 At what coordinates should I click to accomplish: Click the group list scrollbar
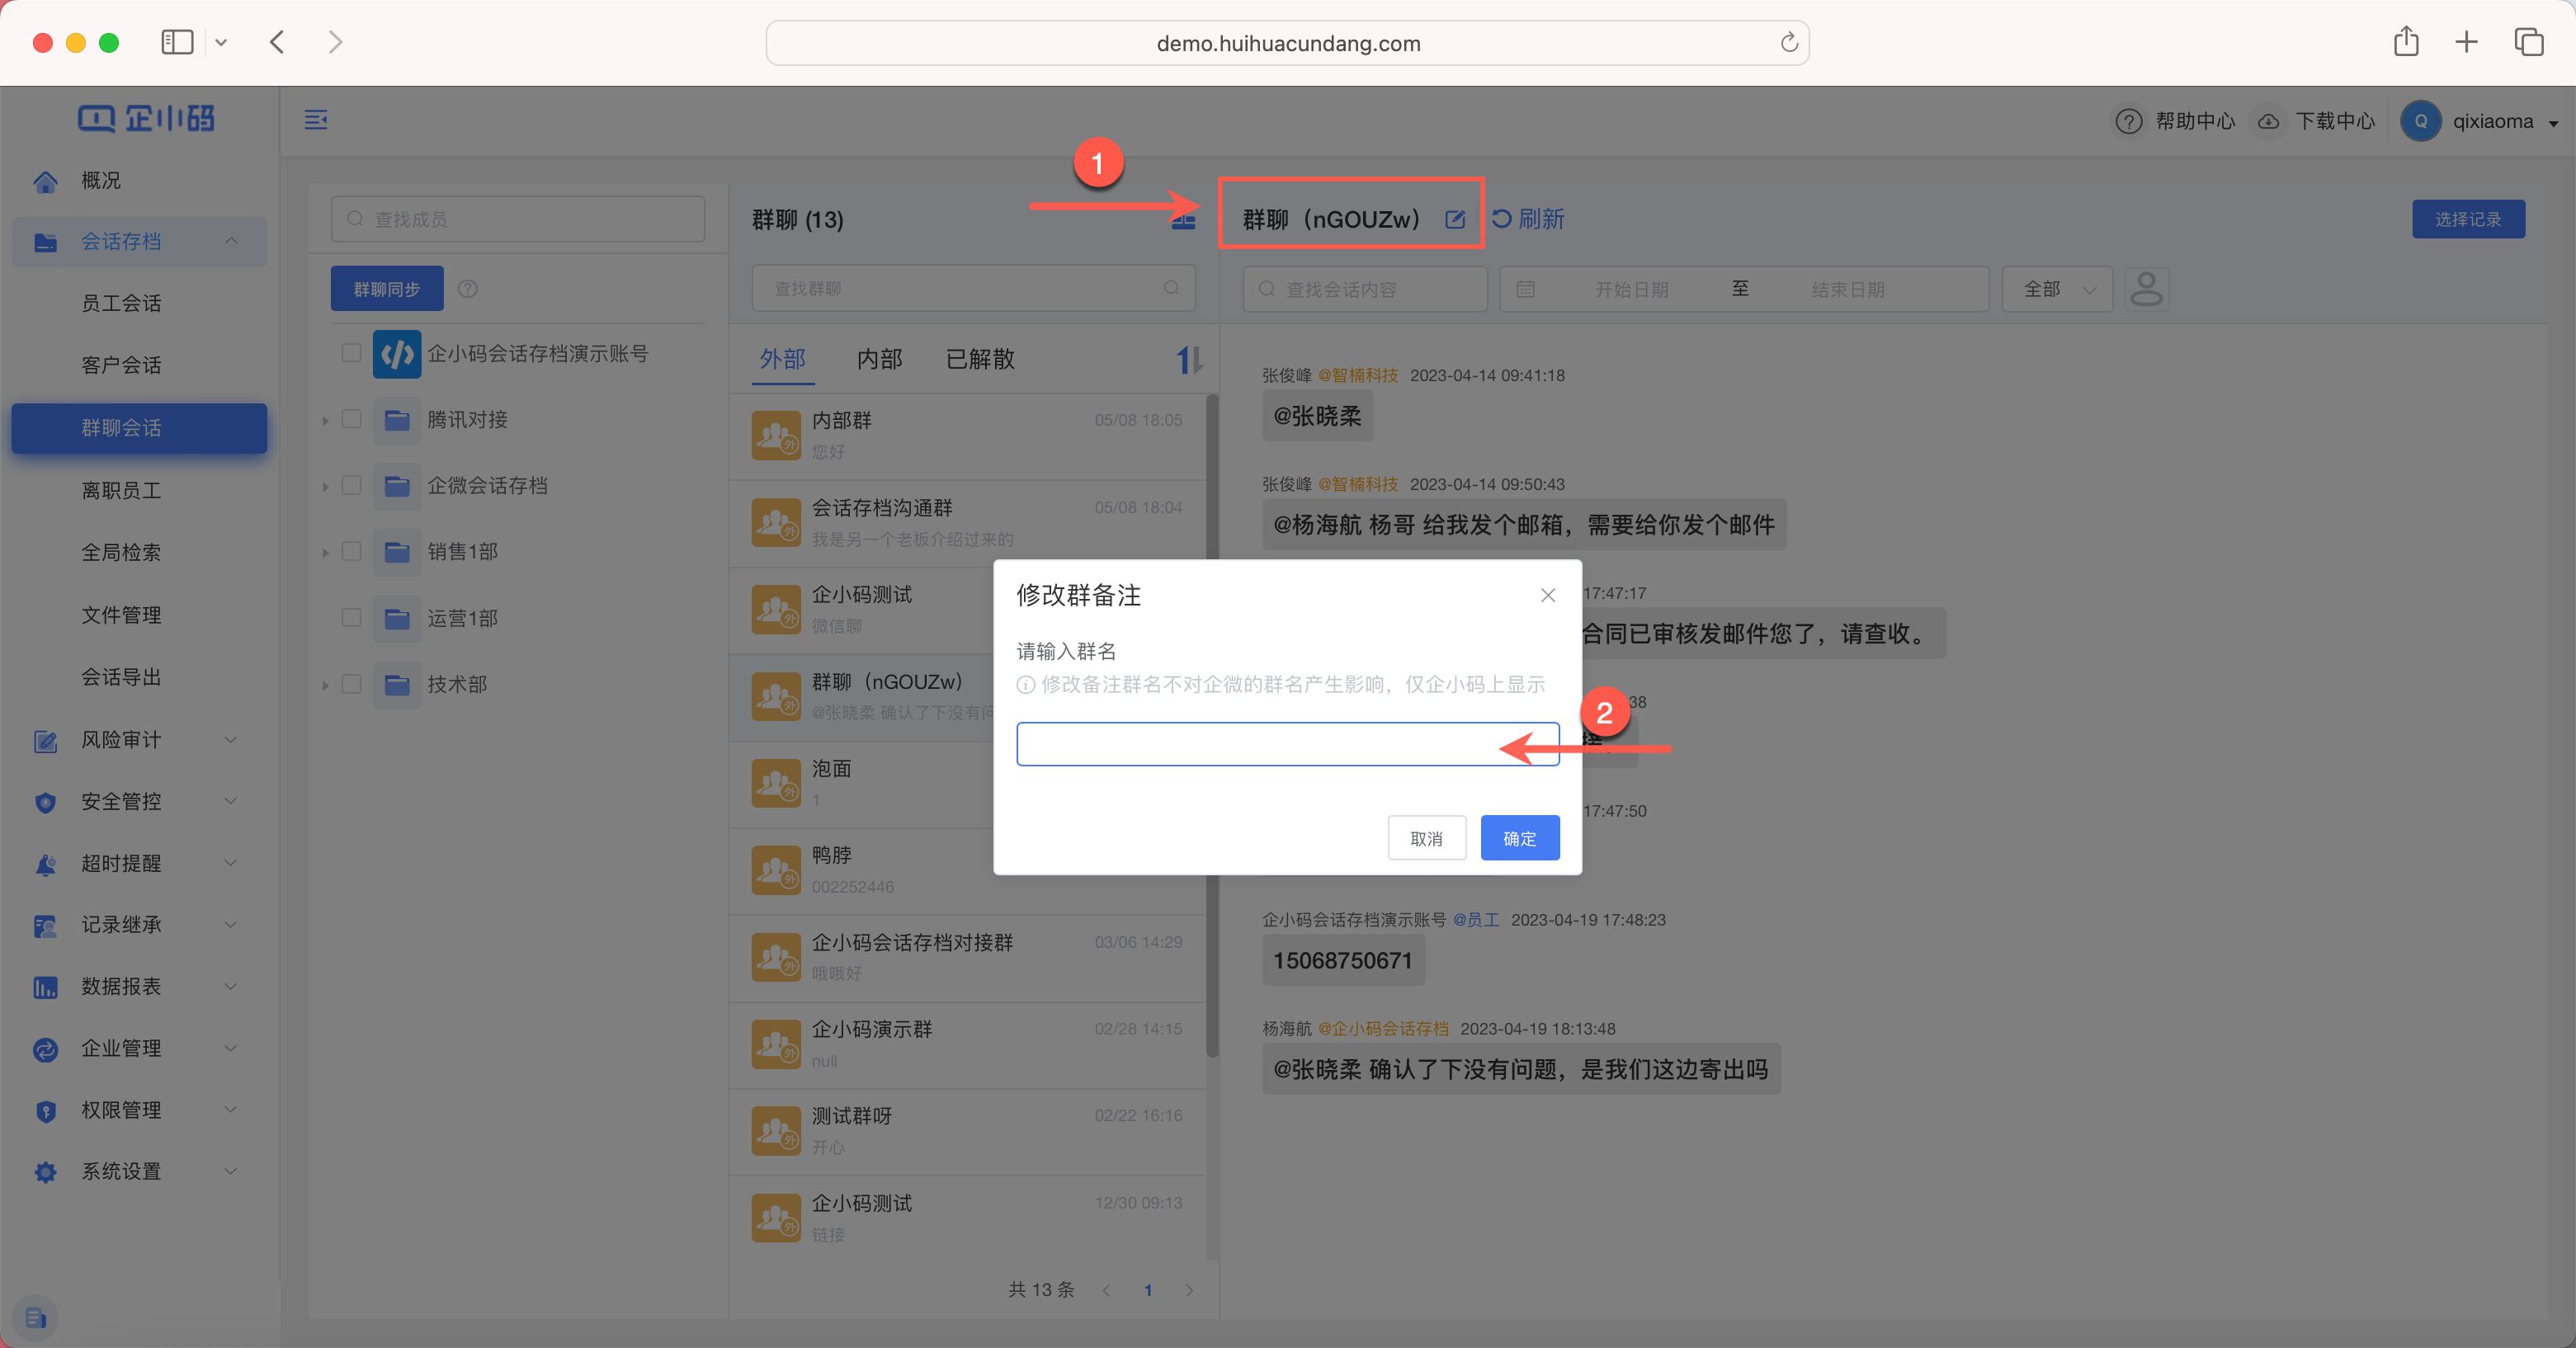coord(1211,725)
